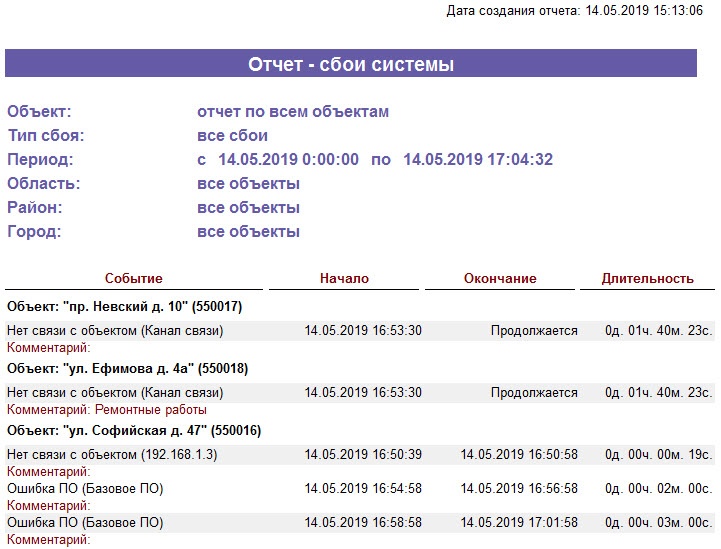Image resolution: width=721 pixels, height=549 pixels.
Task: Select object heading 'ул. Ефимова д. 4а'
Action: coord(127,368)
